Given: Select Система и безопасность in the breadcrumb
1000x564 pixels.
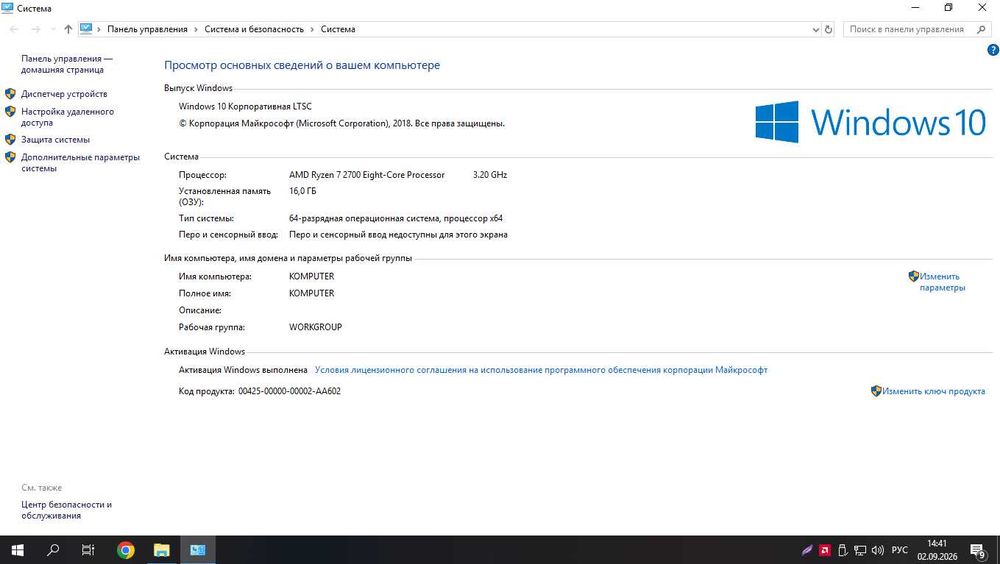Looking at the screenshot, I should (254, 29).
